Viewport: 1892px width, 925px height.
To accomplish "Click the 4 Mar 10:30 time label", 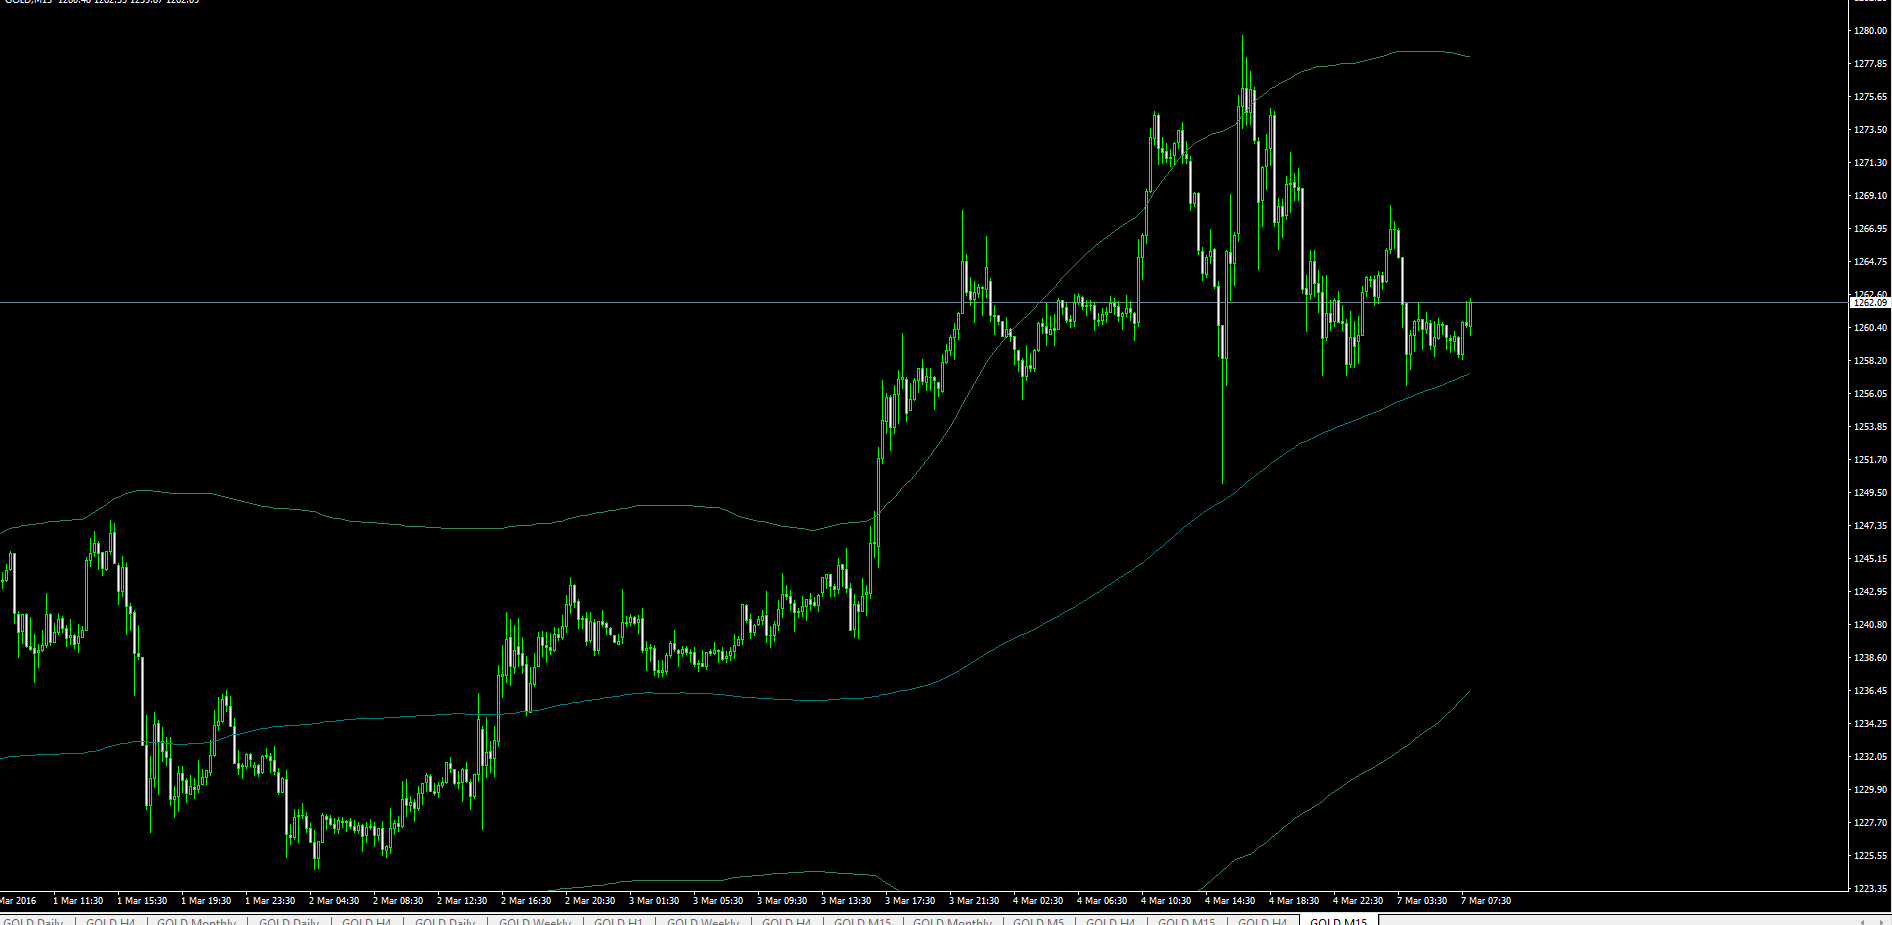I will coord(1166,901).
